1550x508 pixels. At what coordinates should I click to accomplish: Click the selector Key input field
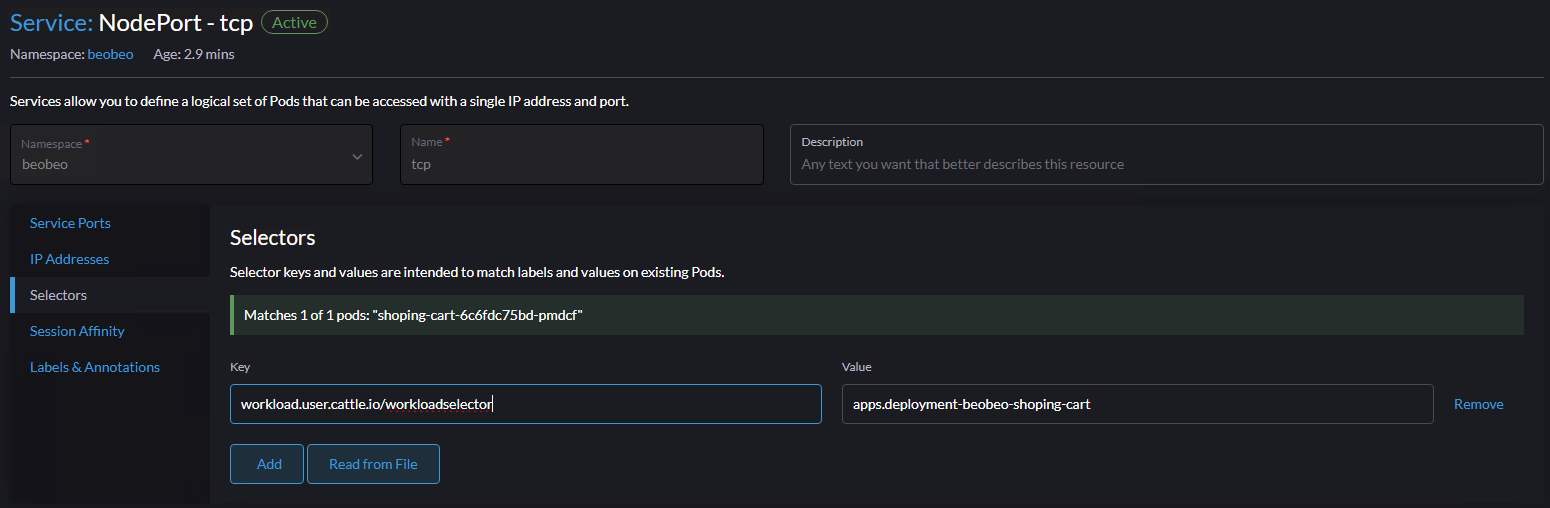pos(525,404)
